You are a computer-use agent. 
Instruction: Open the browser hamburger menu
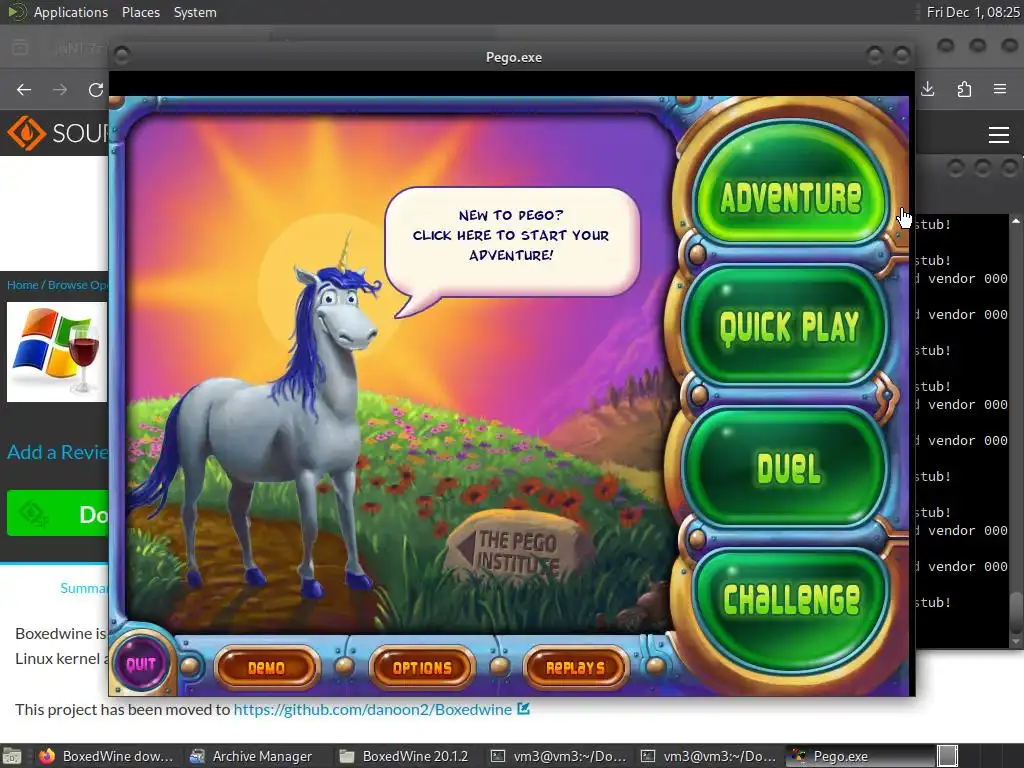1000,89
